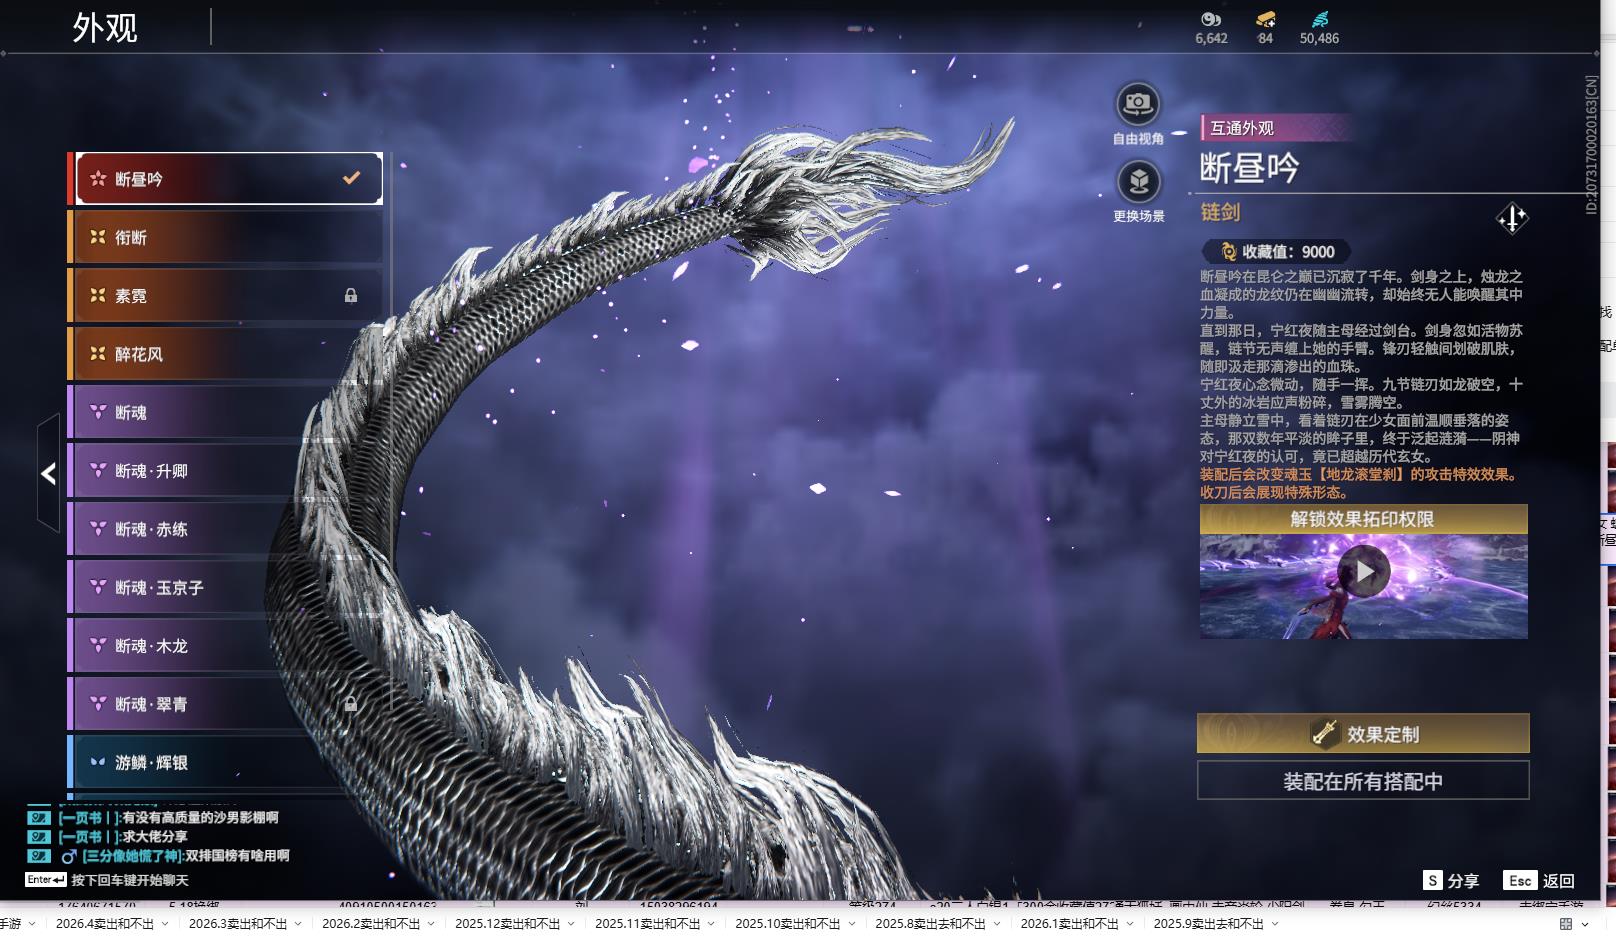This screenshot has height=939, width=1616.
Task: Click the 装配在所有搭配中 equip button
Action: (x=1362, y=781)
